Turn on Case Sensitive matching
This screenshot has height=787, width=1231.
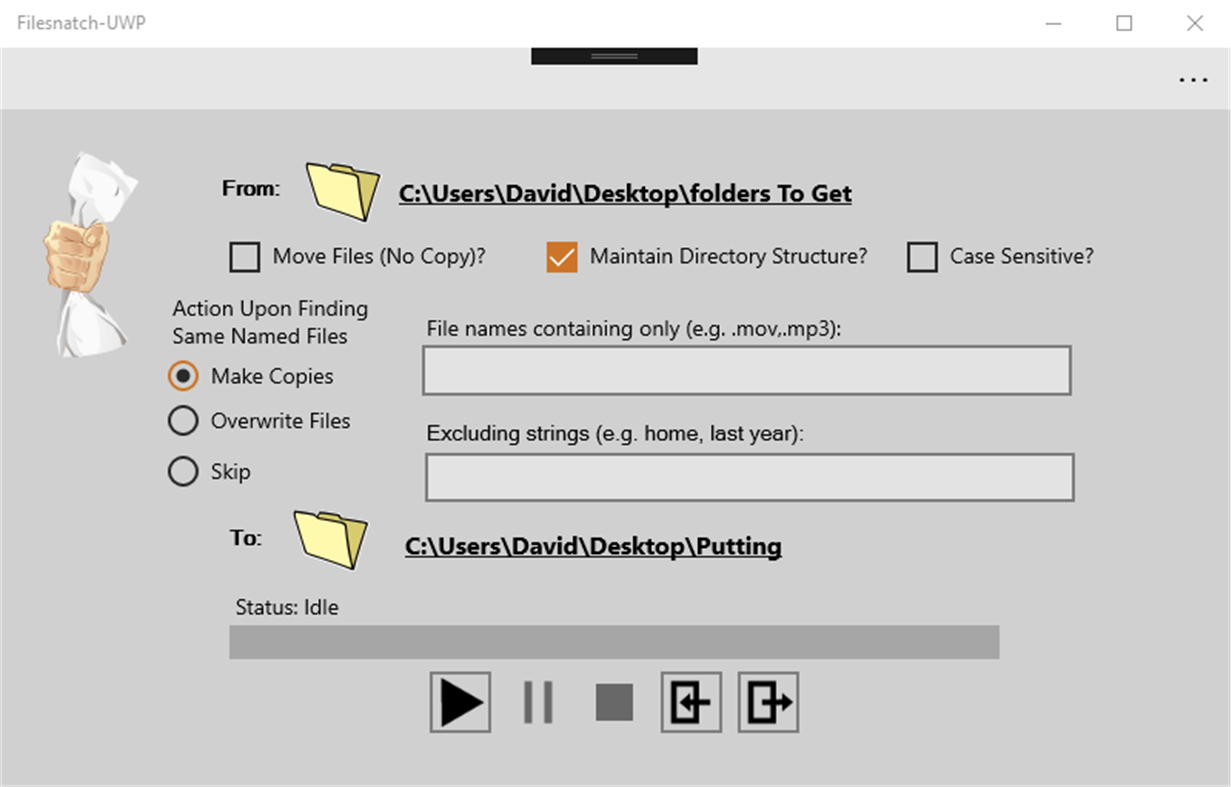coord(921,257)
